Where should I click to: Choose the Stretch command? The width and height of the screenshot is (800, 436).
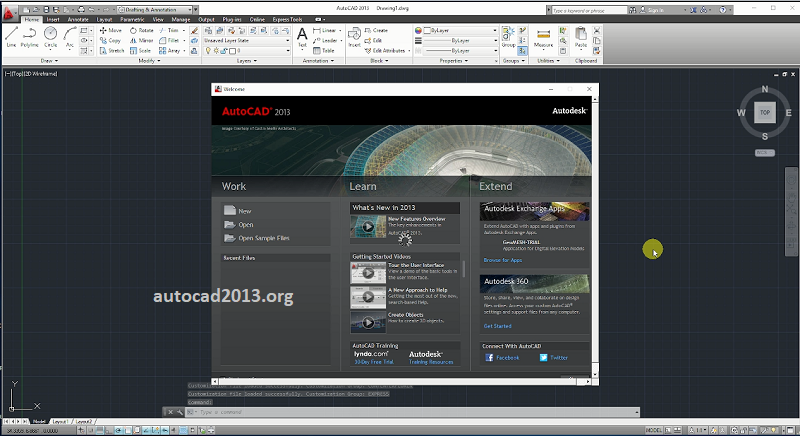point(112,50)
